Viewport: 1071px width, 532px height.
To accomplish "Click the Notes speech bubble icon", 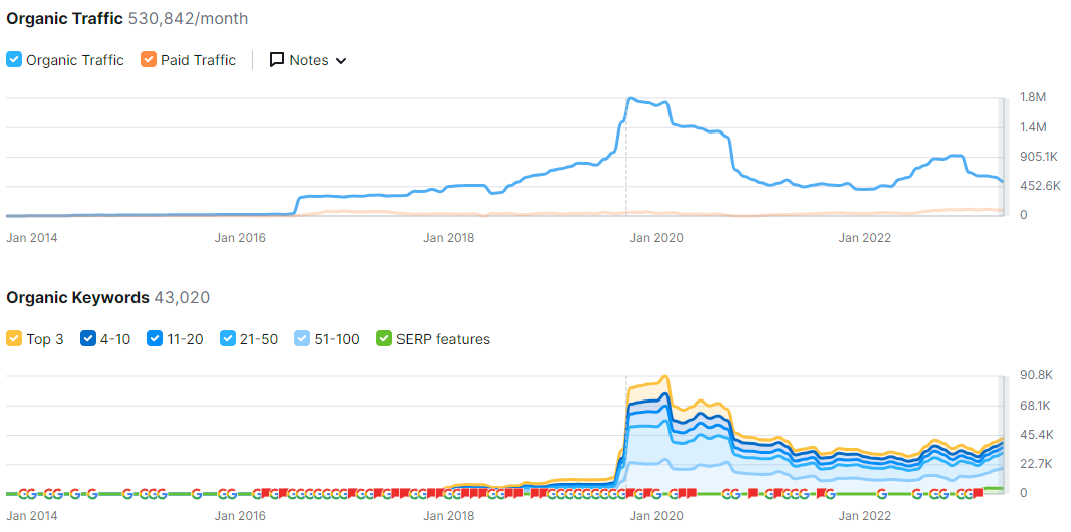I will click(x=277, y=60).
